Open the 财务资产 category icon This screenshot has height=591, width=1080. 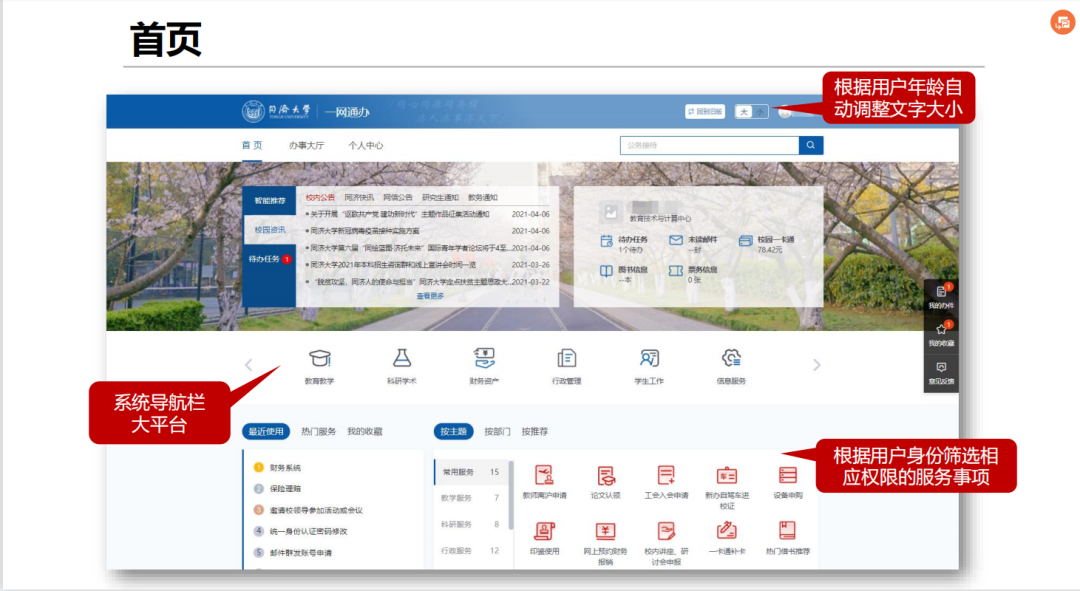pyautogui.click(x=484, y=359)
